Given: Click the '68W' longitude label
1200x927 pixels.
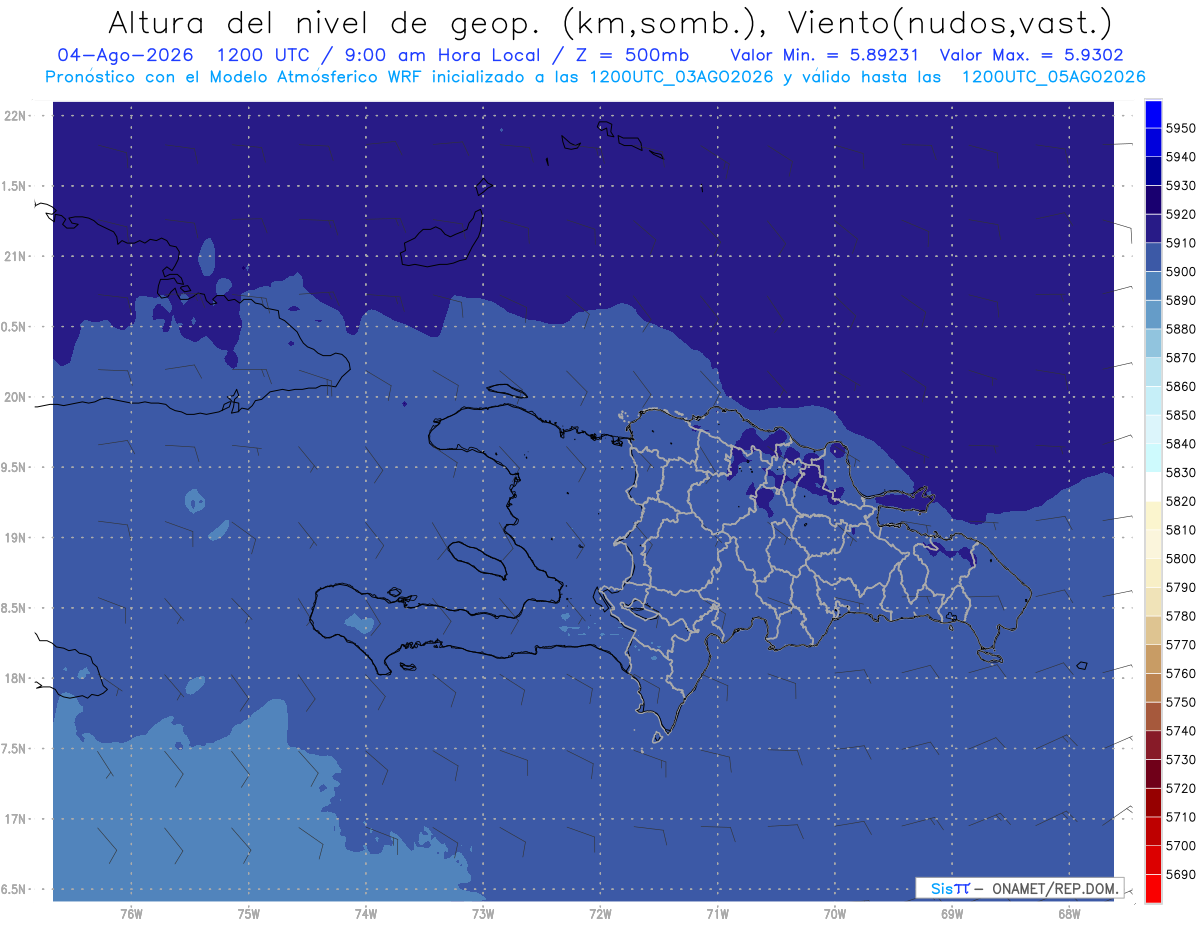Looking at the screenshot, I should 1069,914.
